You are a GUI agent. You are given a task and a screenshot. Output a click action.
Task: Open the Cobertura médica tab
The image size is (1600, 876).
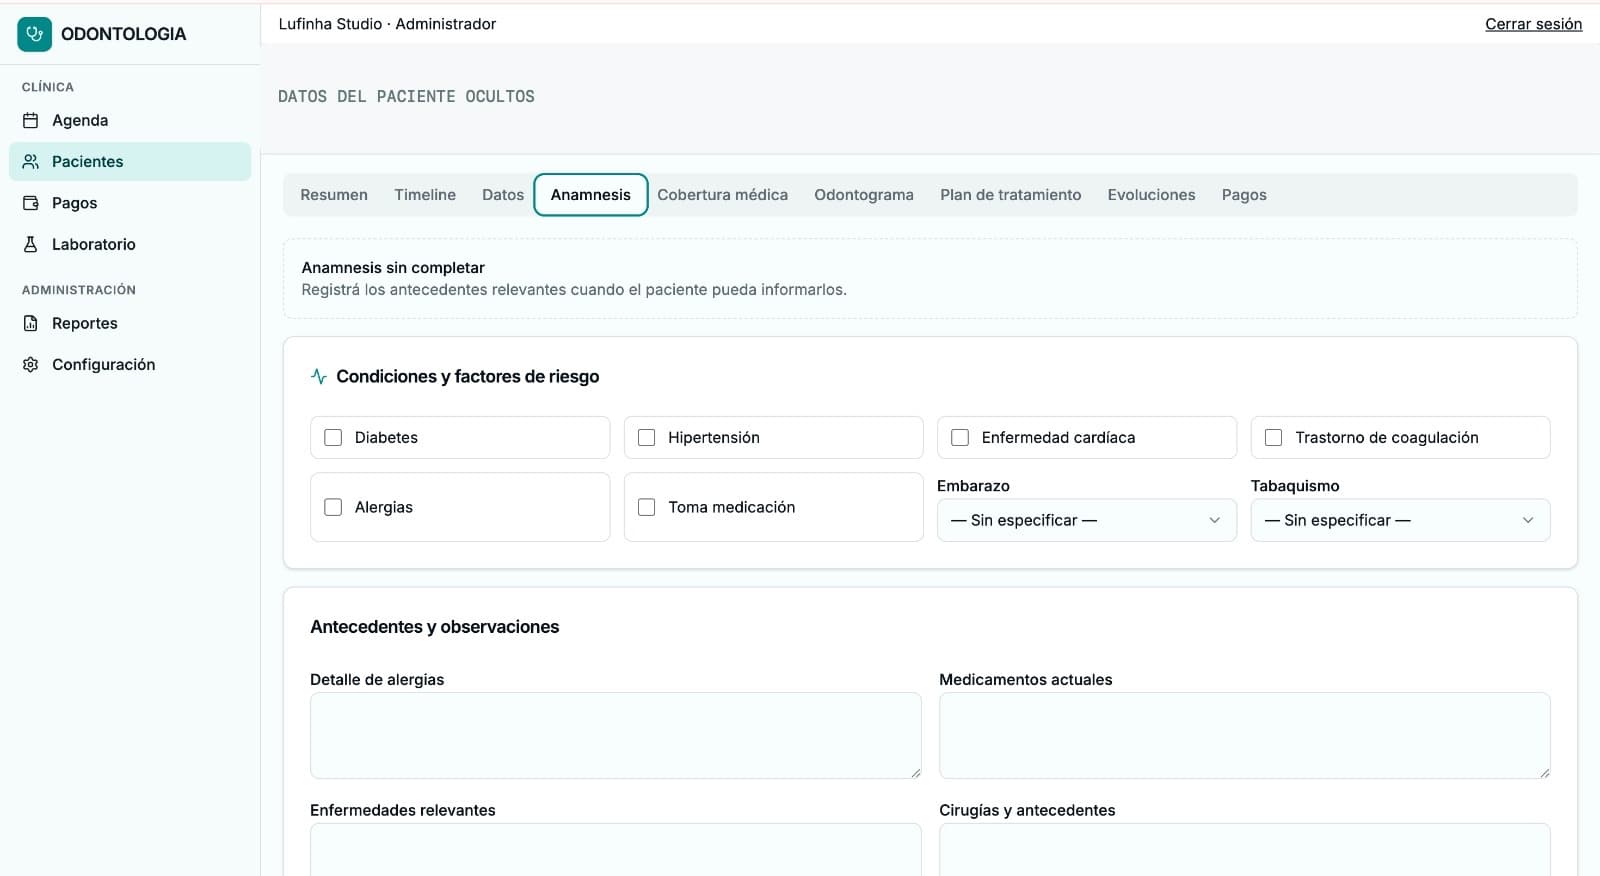pos(723,195)
